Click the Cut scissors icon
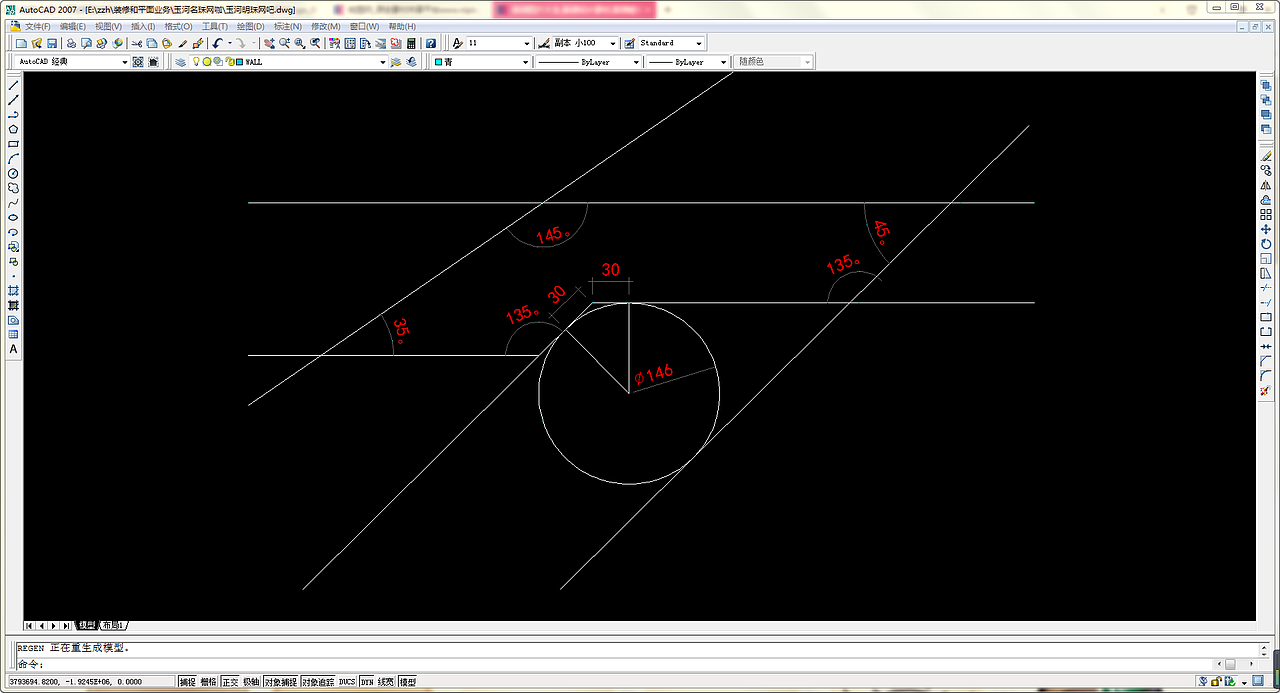This screenshot has width=1280, height=693. 136,43
